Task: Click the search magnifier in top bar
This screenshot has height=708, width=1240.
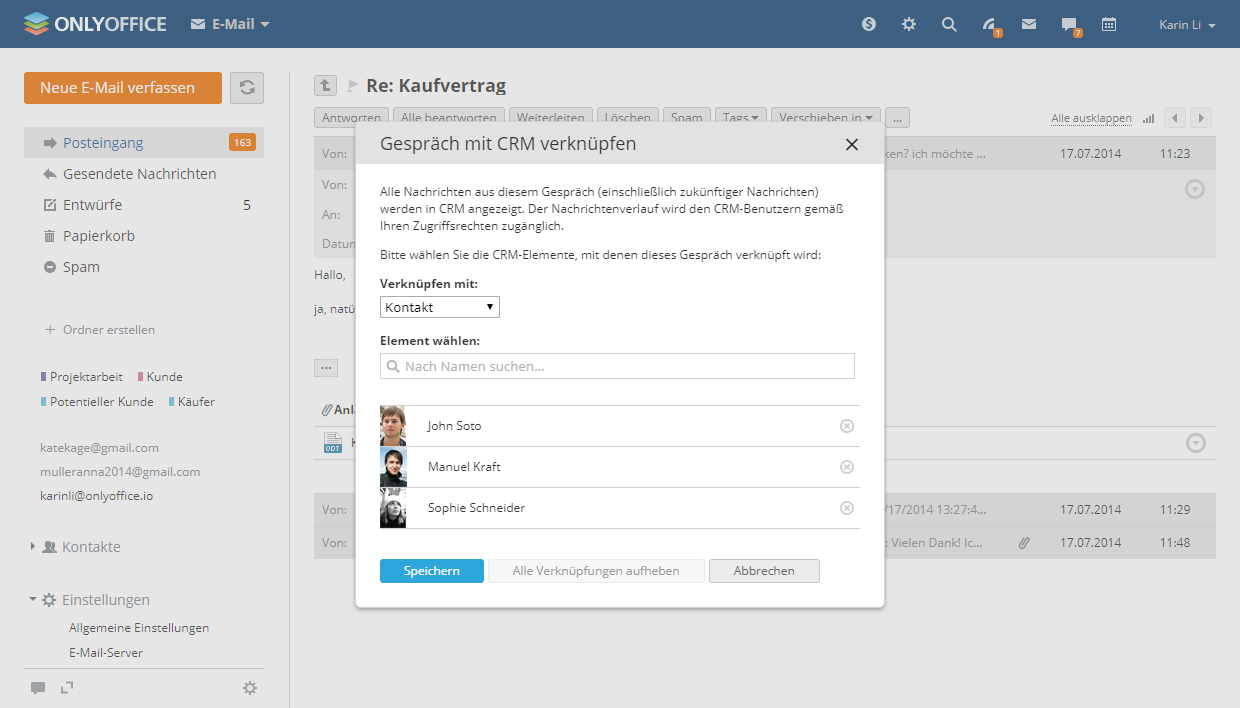Action: (949, 24)
